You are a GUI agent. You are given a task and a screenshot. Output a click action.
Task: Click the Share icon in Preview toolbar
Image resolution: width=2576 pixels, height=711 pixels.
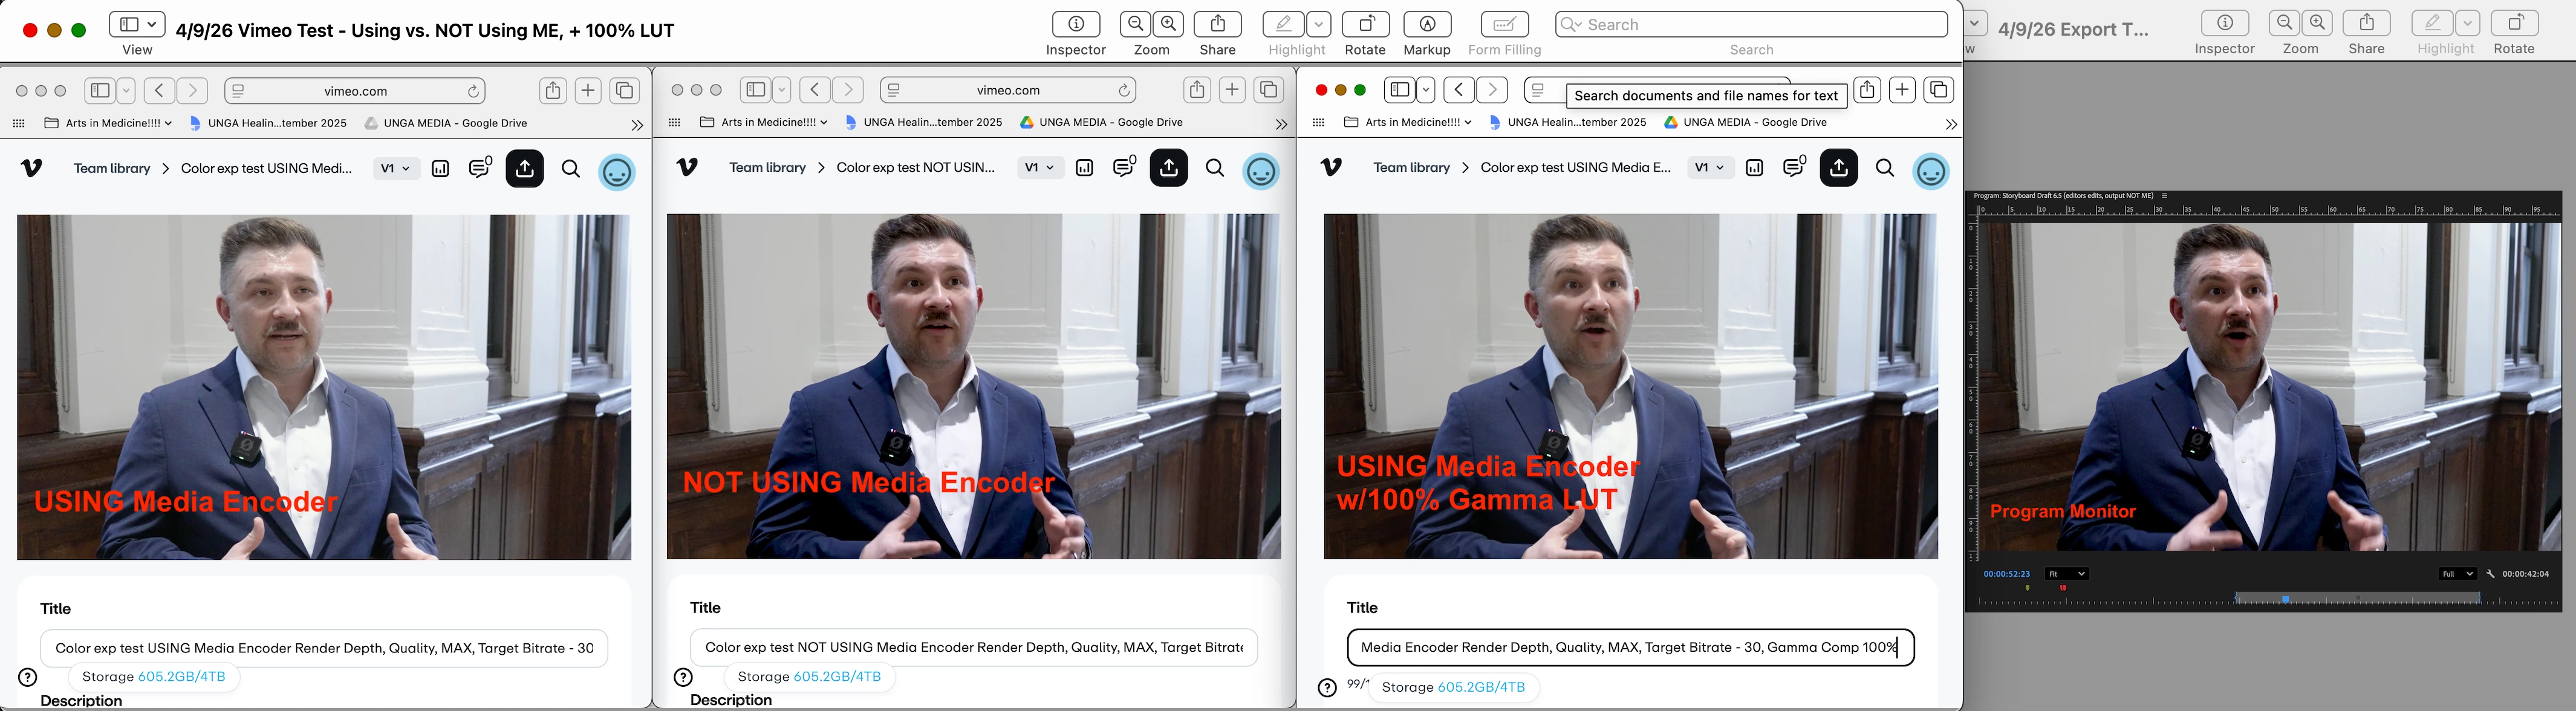click(x=1217, y=24)
